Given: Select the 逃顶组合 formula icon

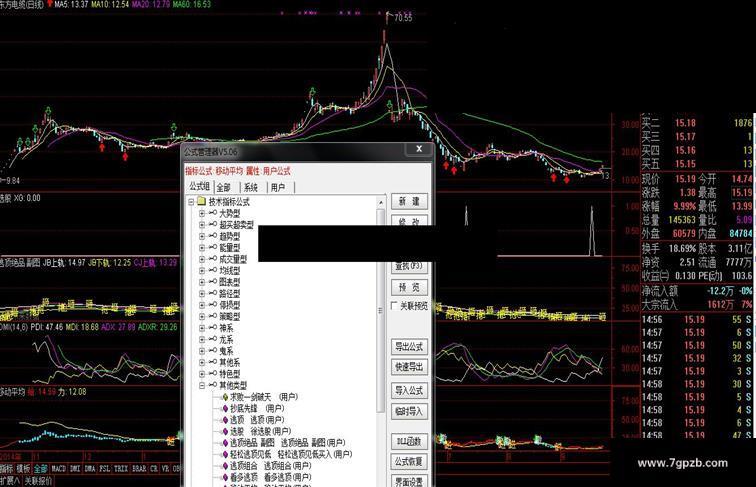Looking at the screenshot, I should tap(225, 466).
